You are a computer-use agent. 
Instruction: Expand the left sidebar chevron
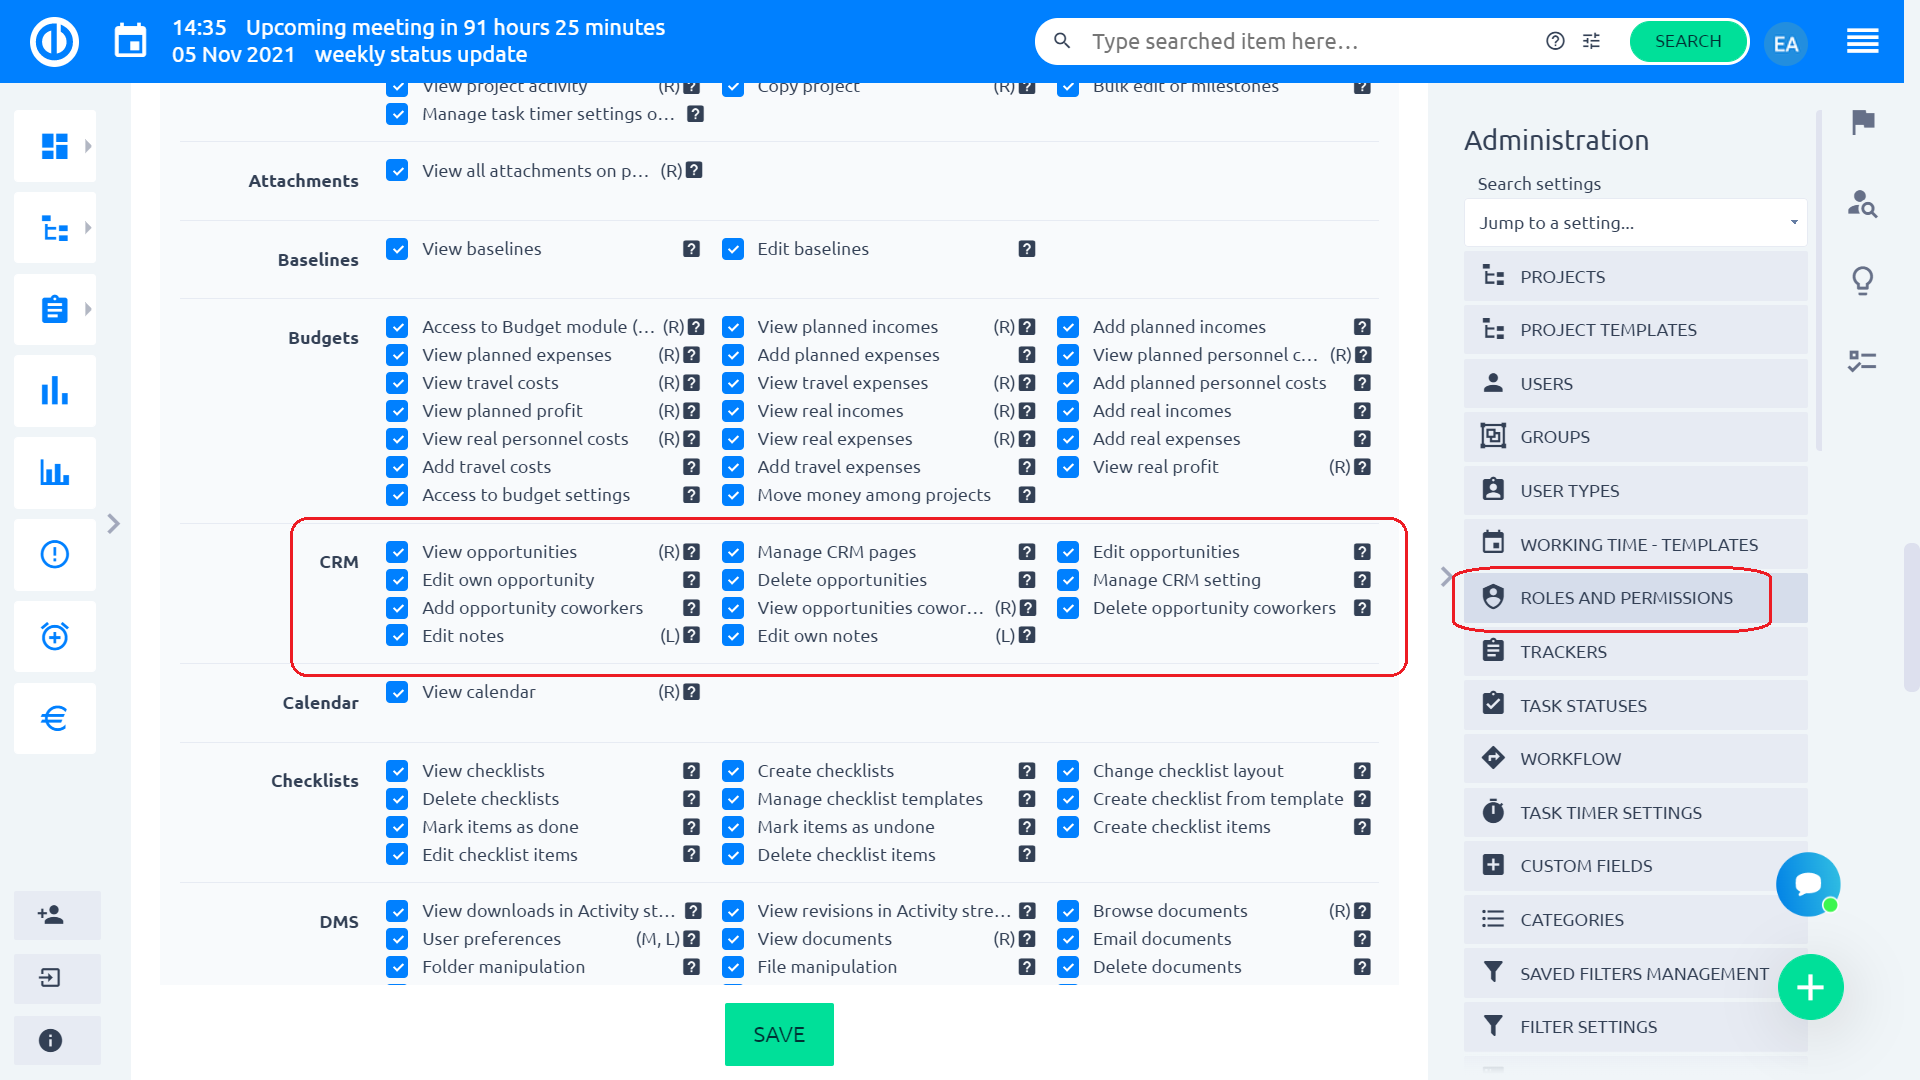pos(113,524)
